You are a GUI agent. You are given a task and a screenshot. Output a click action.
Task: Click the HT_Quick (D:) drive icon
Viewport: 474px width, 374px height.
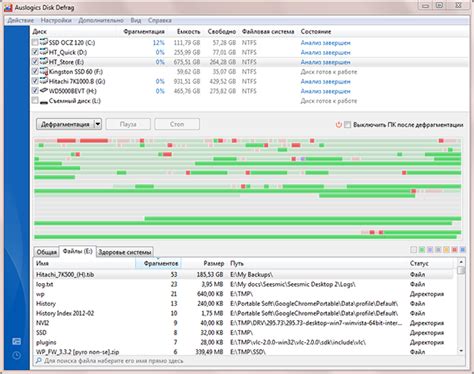[44, 52]
